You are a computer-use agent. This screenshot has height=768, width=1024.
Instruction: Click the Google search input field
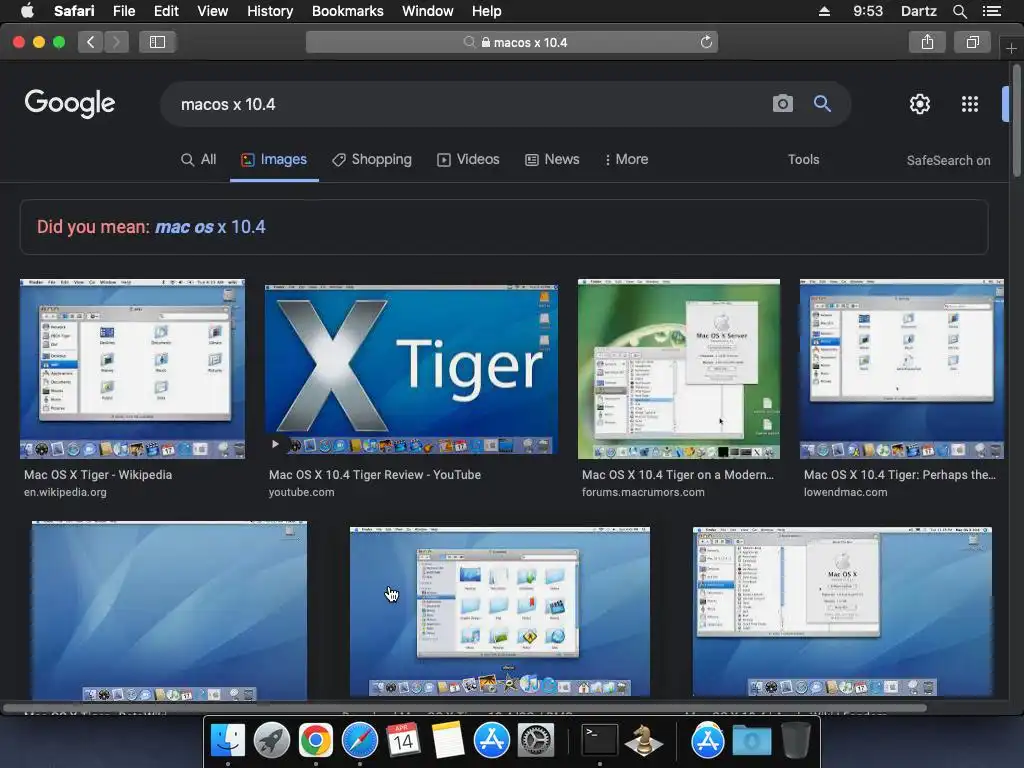[x=470, y=104]
